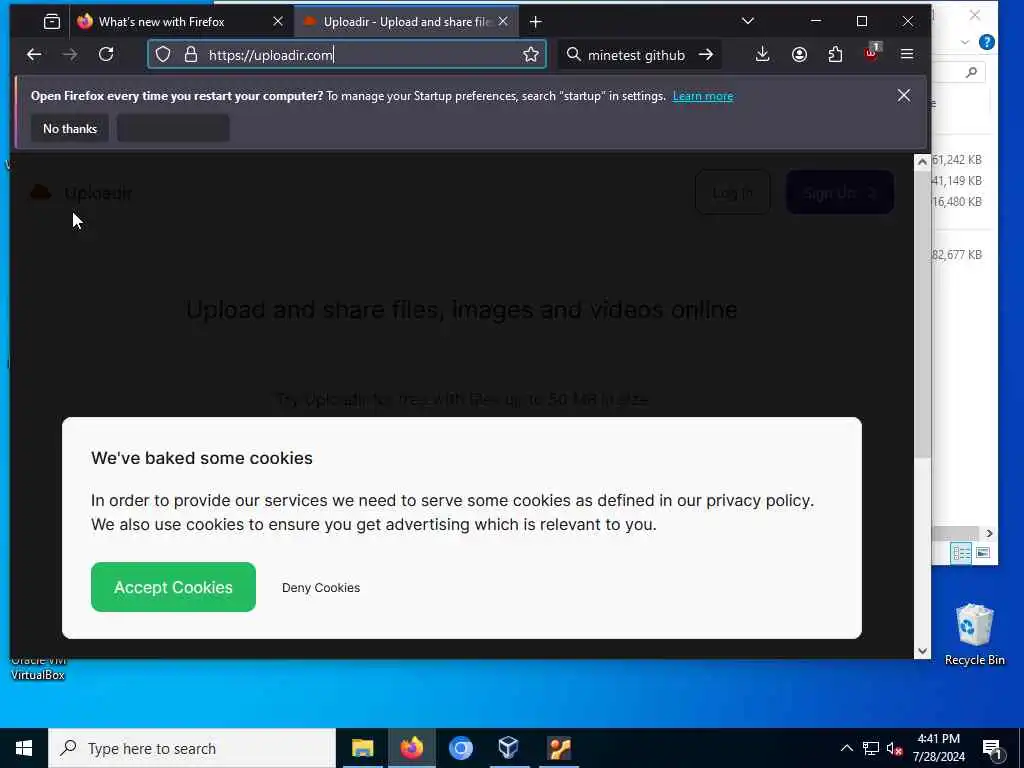The height and width of the screenshot is (768, 1024).
Task: Open the Extensions panel
Action: (x=835, y=54)
